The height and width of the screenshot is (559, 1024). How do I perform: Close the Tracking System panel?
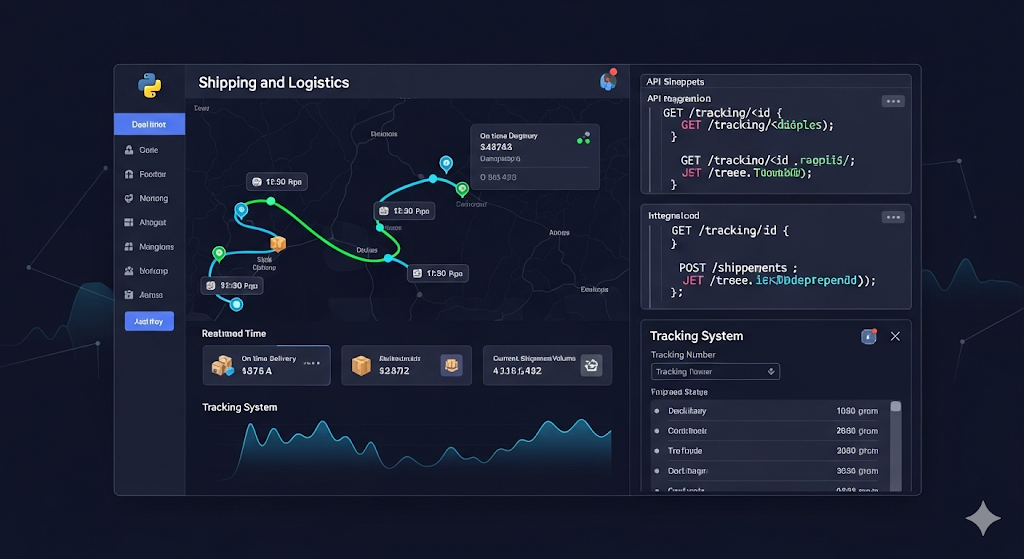(895, 336)
